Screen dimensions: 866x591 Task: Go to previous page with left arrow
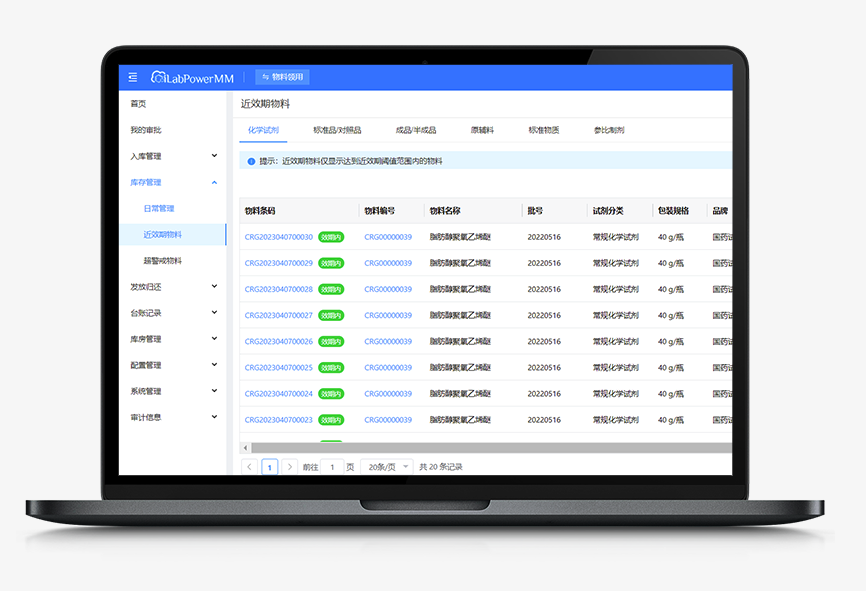(249, 467)
